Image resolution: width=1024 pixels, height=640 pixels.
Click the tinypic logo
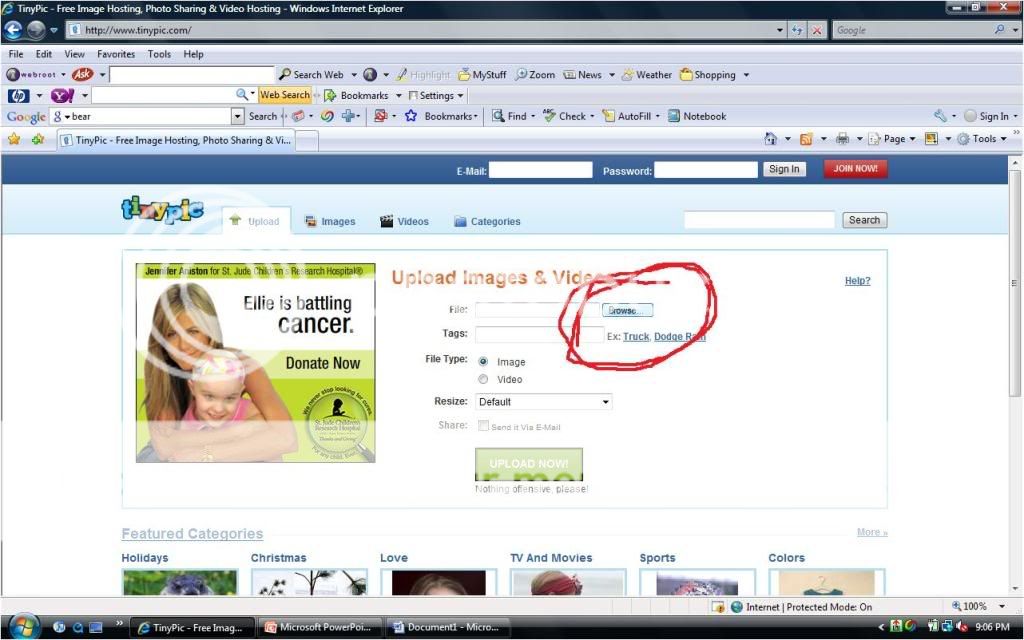(x=162, y=209)
